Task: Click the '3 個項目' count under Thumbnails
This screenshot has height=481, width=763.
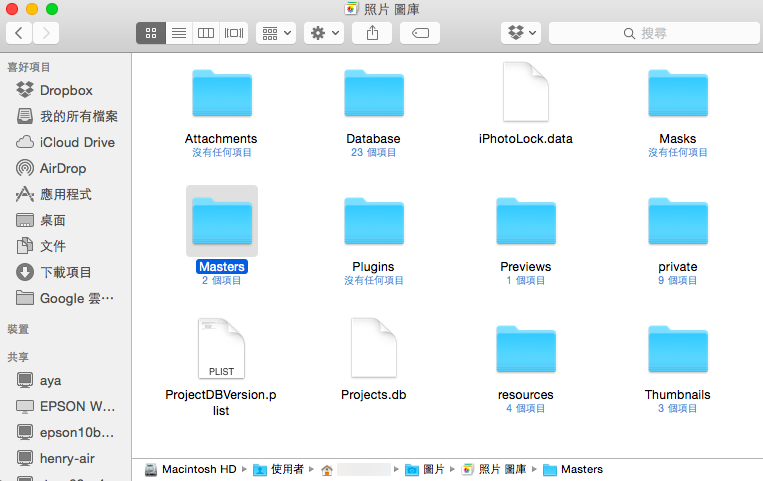Action: coord(678,408)
